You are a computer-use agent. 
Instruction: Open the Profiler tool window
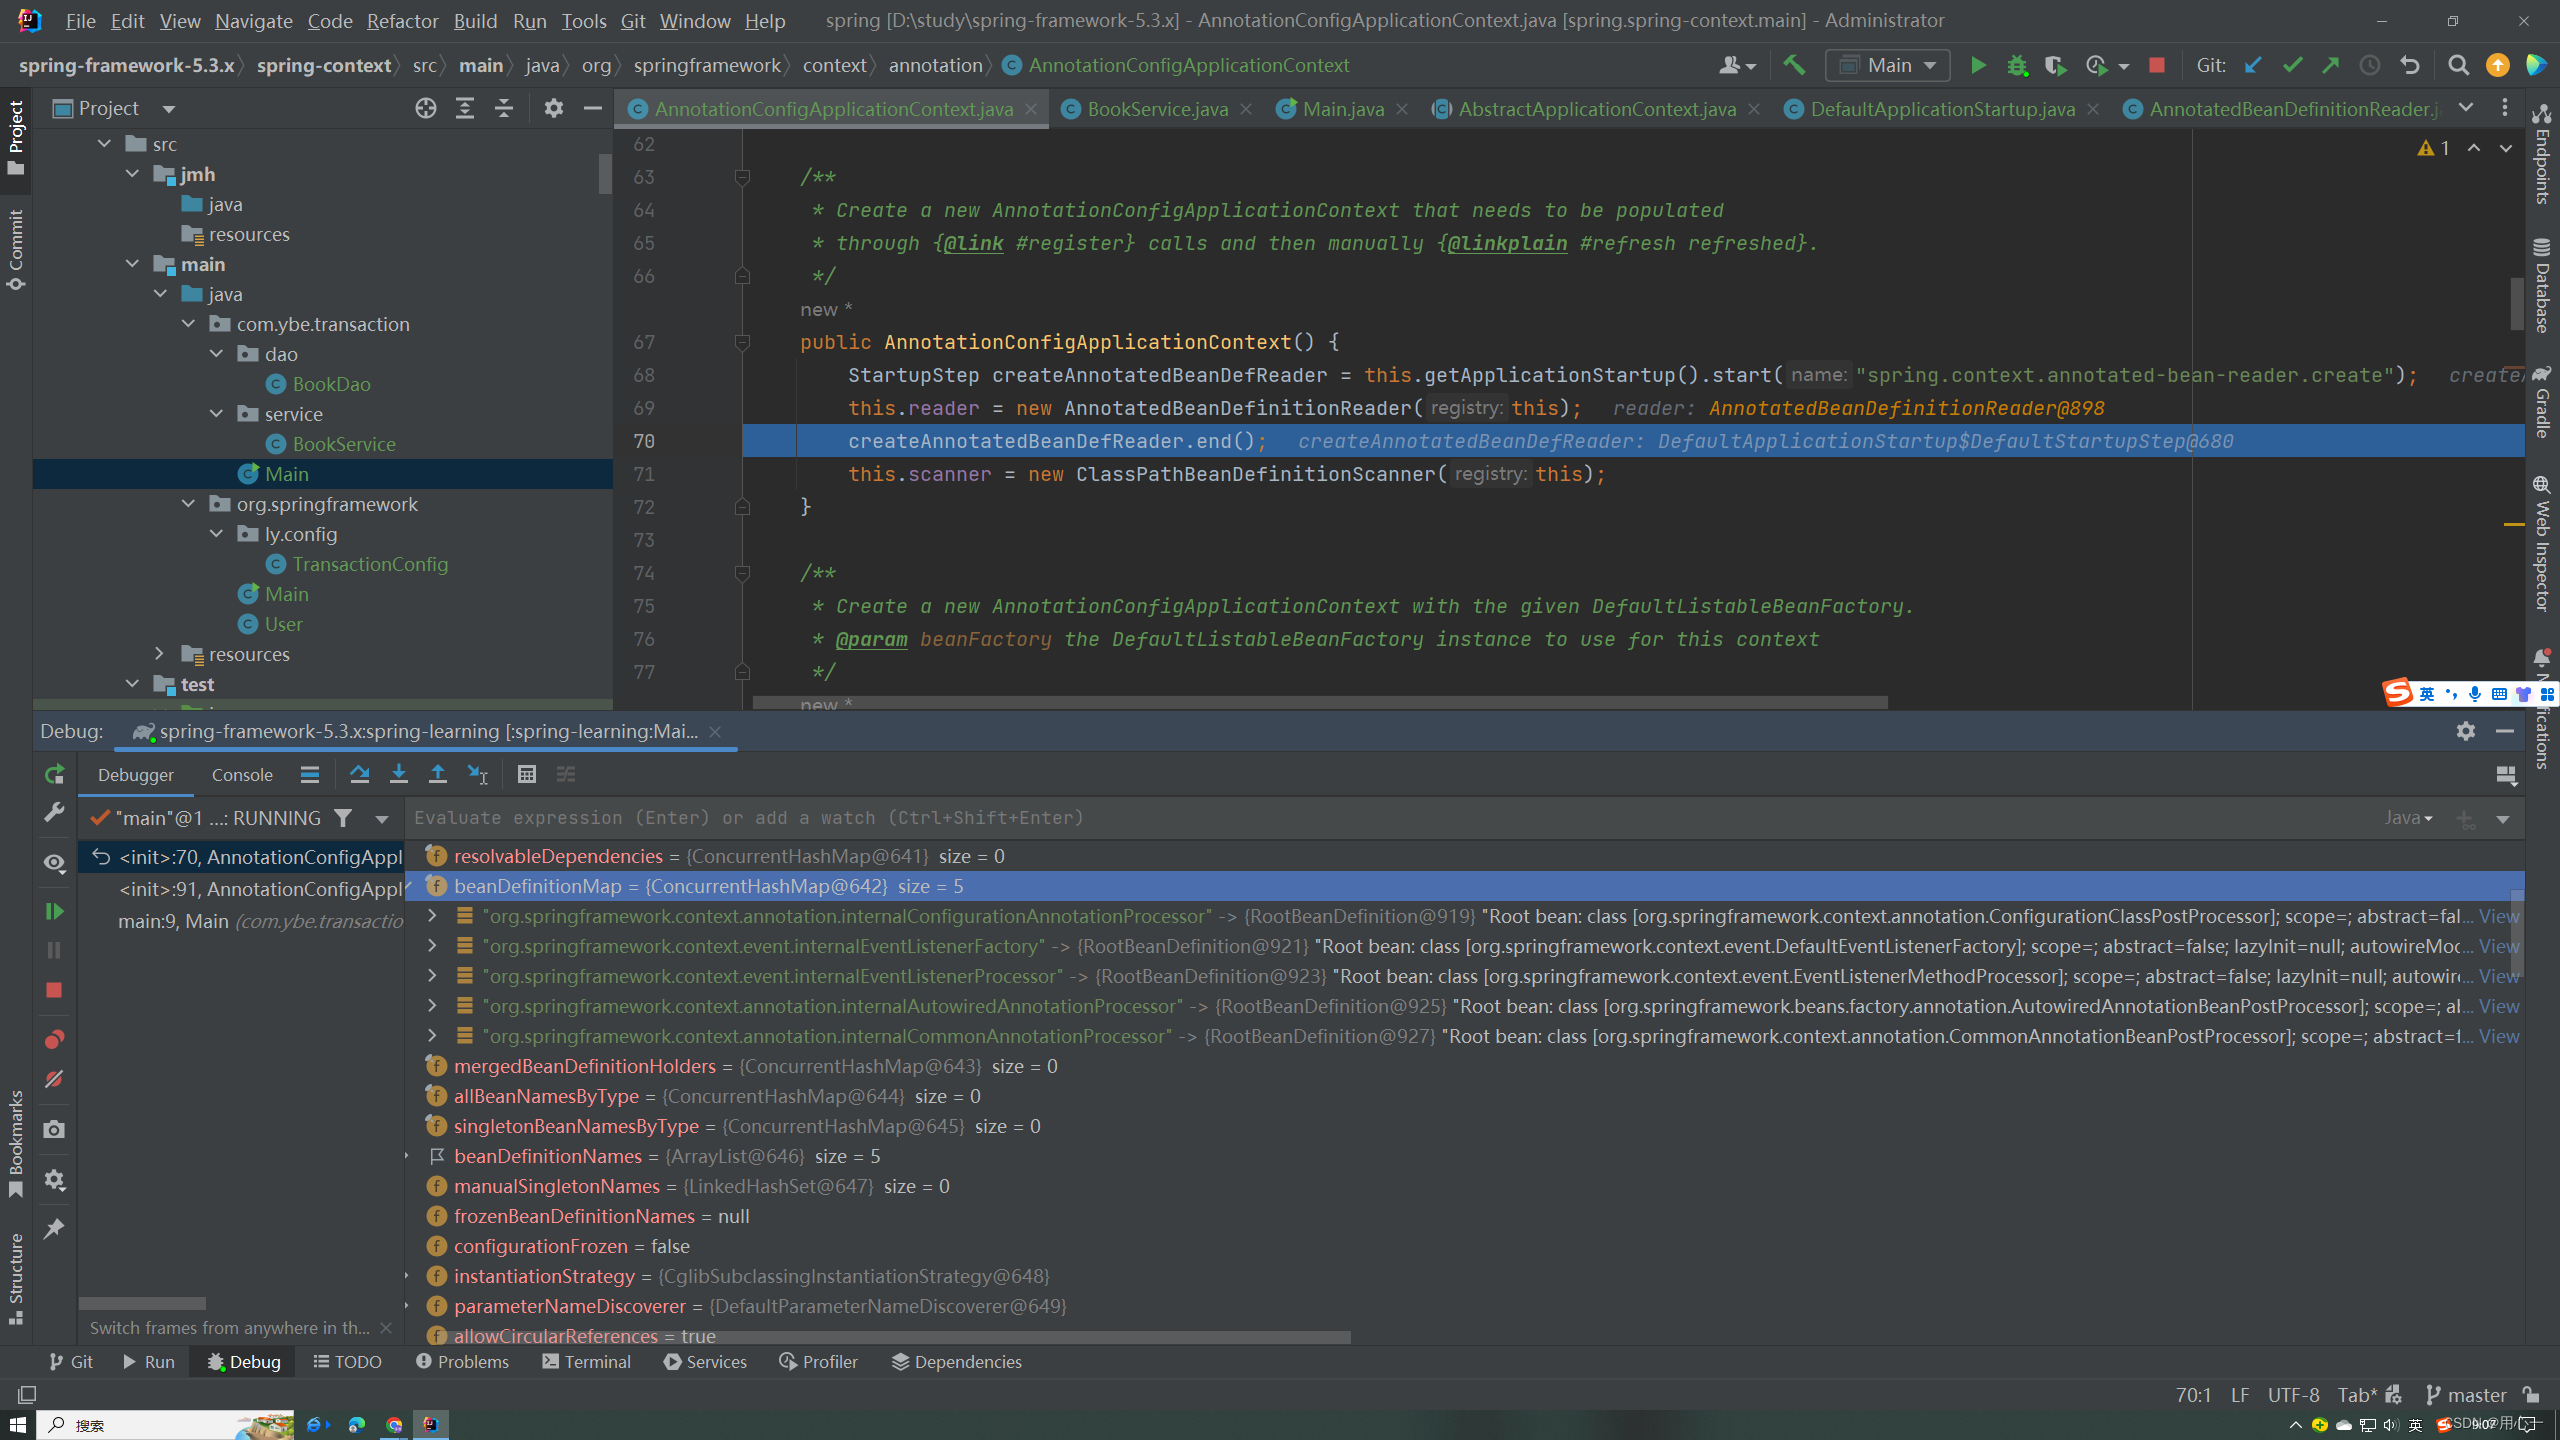coord(818,1362)
